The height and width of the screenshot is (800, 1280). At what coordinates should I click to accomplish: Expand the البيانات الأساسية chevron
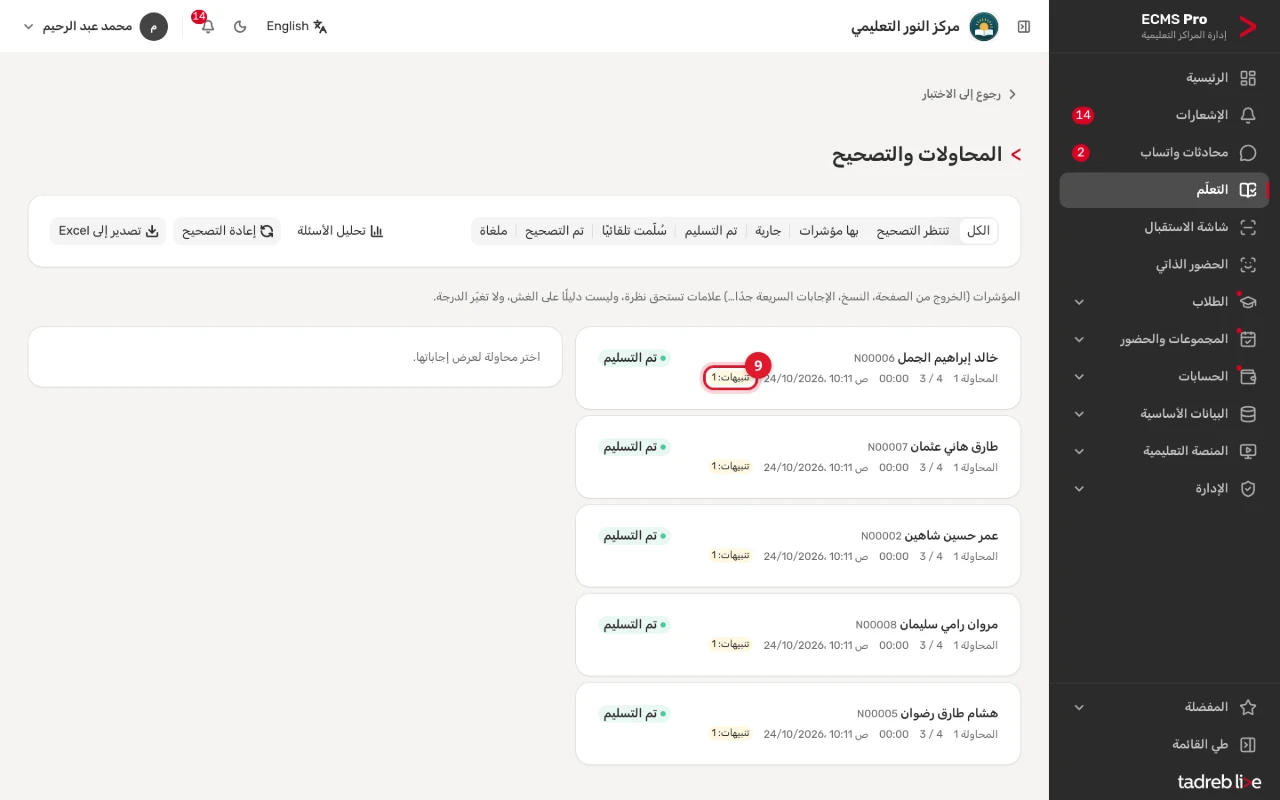(1079, 414)
